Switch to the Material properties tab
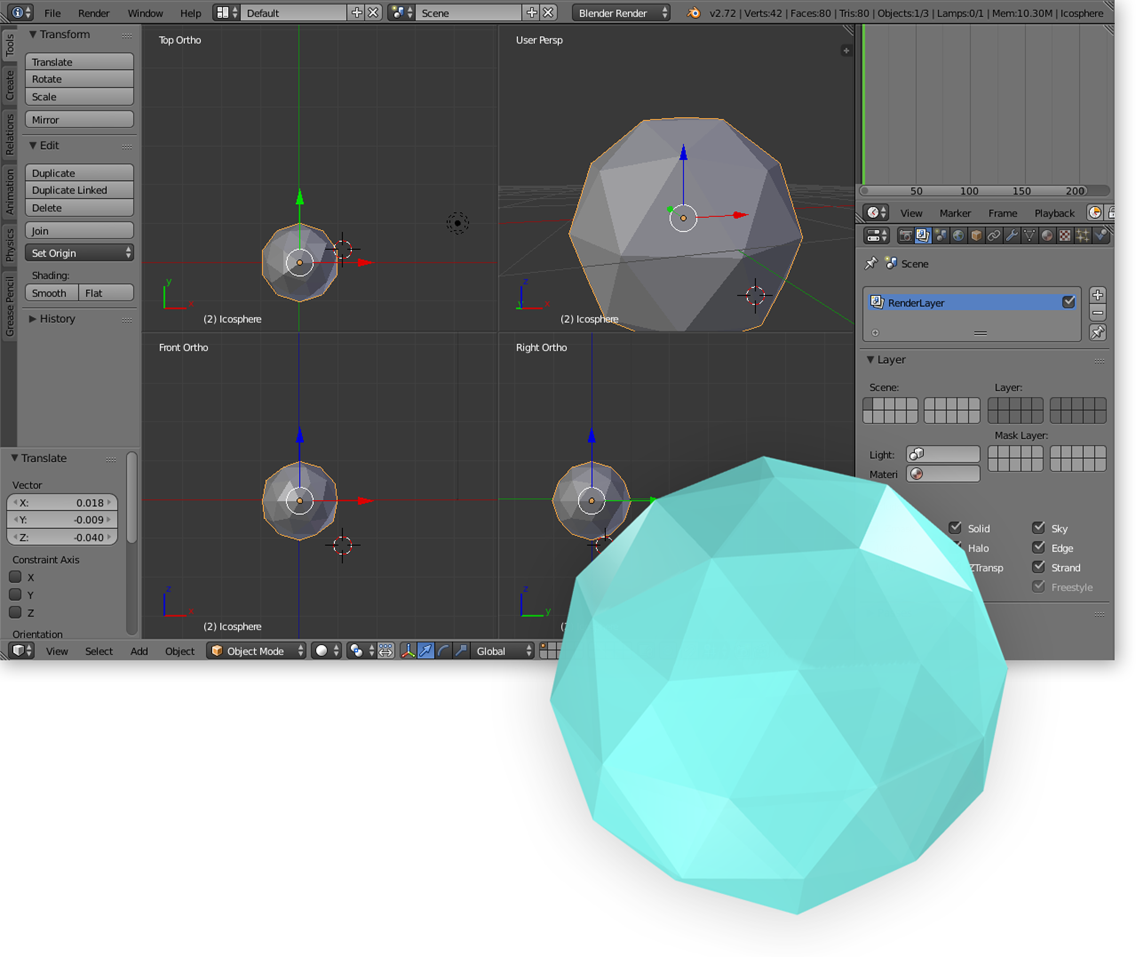 coord(1048,235)
